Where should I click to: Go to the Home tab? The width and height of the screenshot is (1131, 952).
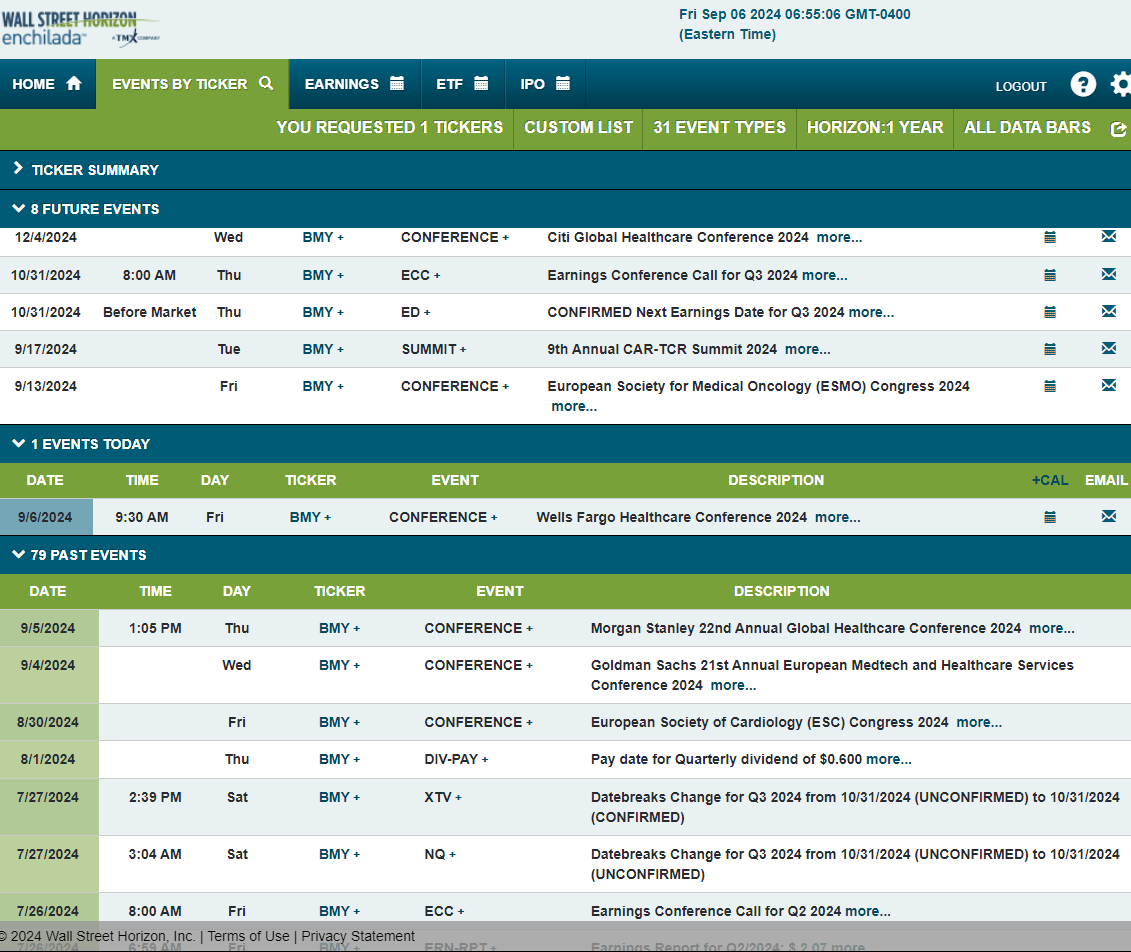(x=48, y=84)
